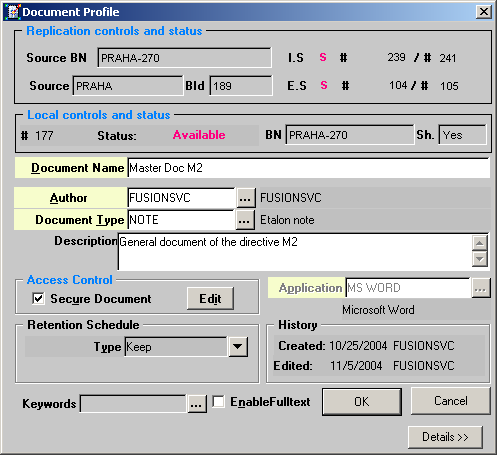Open Application lookup ellipsis button
Image resolution: width=497 pixels, height=455 pixels.
click(480, 288)
